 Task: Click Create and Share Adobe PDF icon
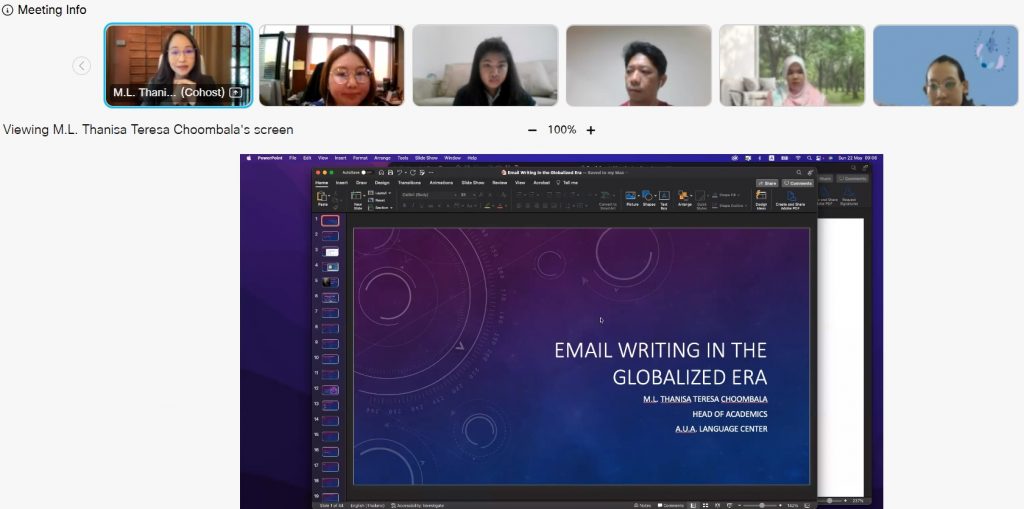click(x=793, y=198)
